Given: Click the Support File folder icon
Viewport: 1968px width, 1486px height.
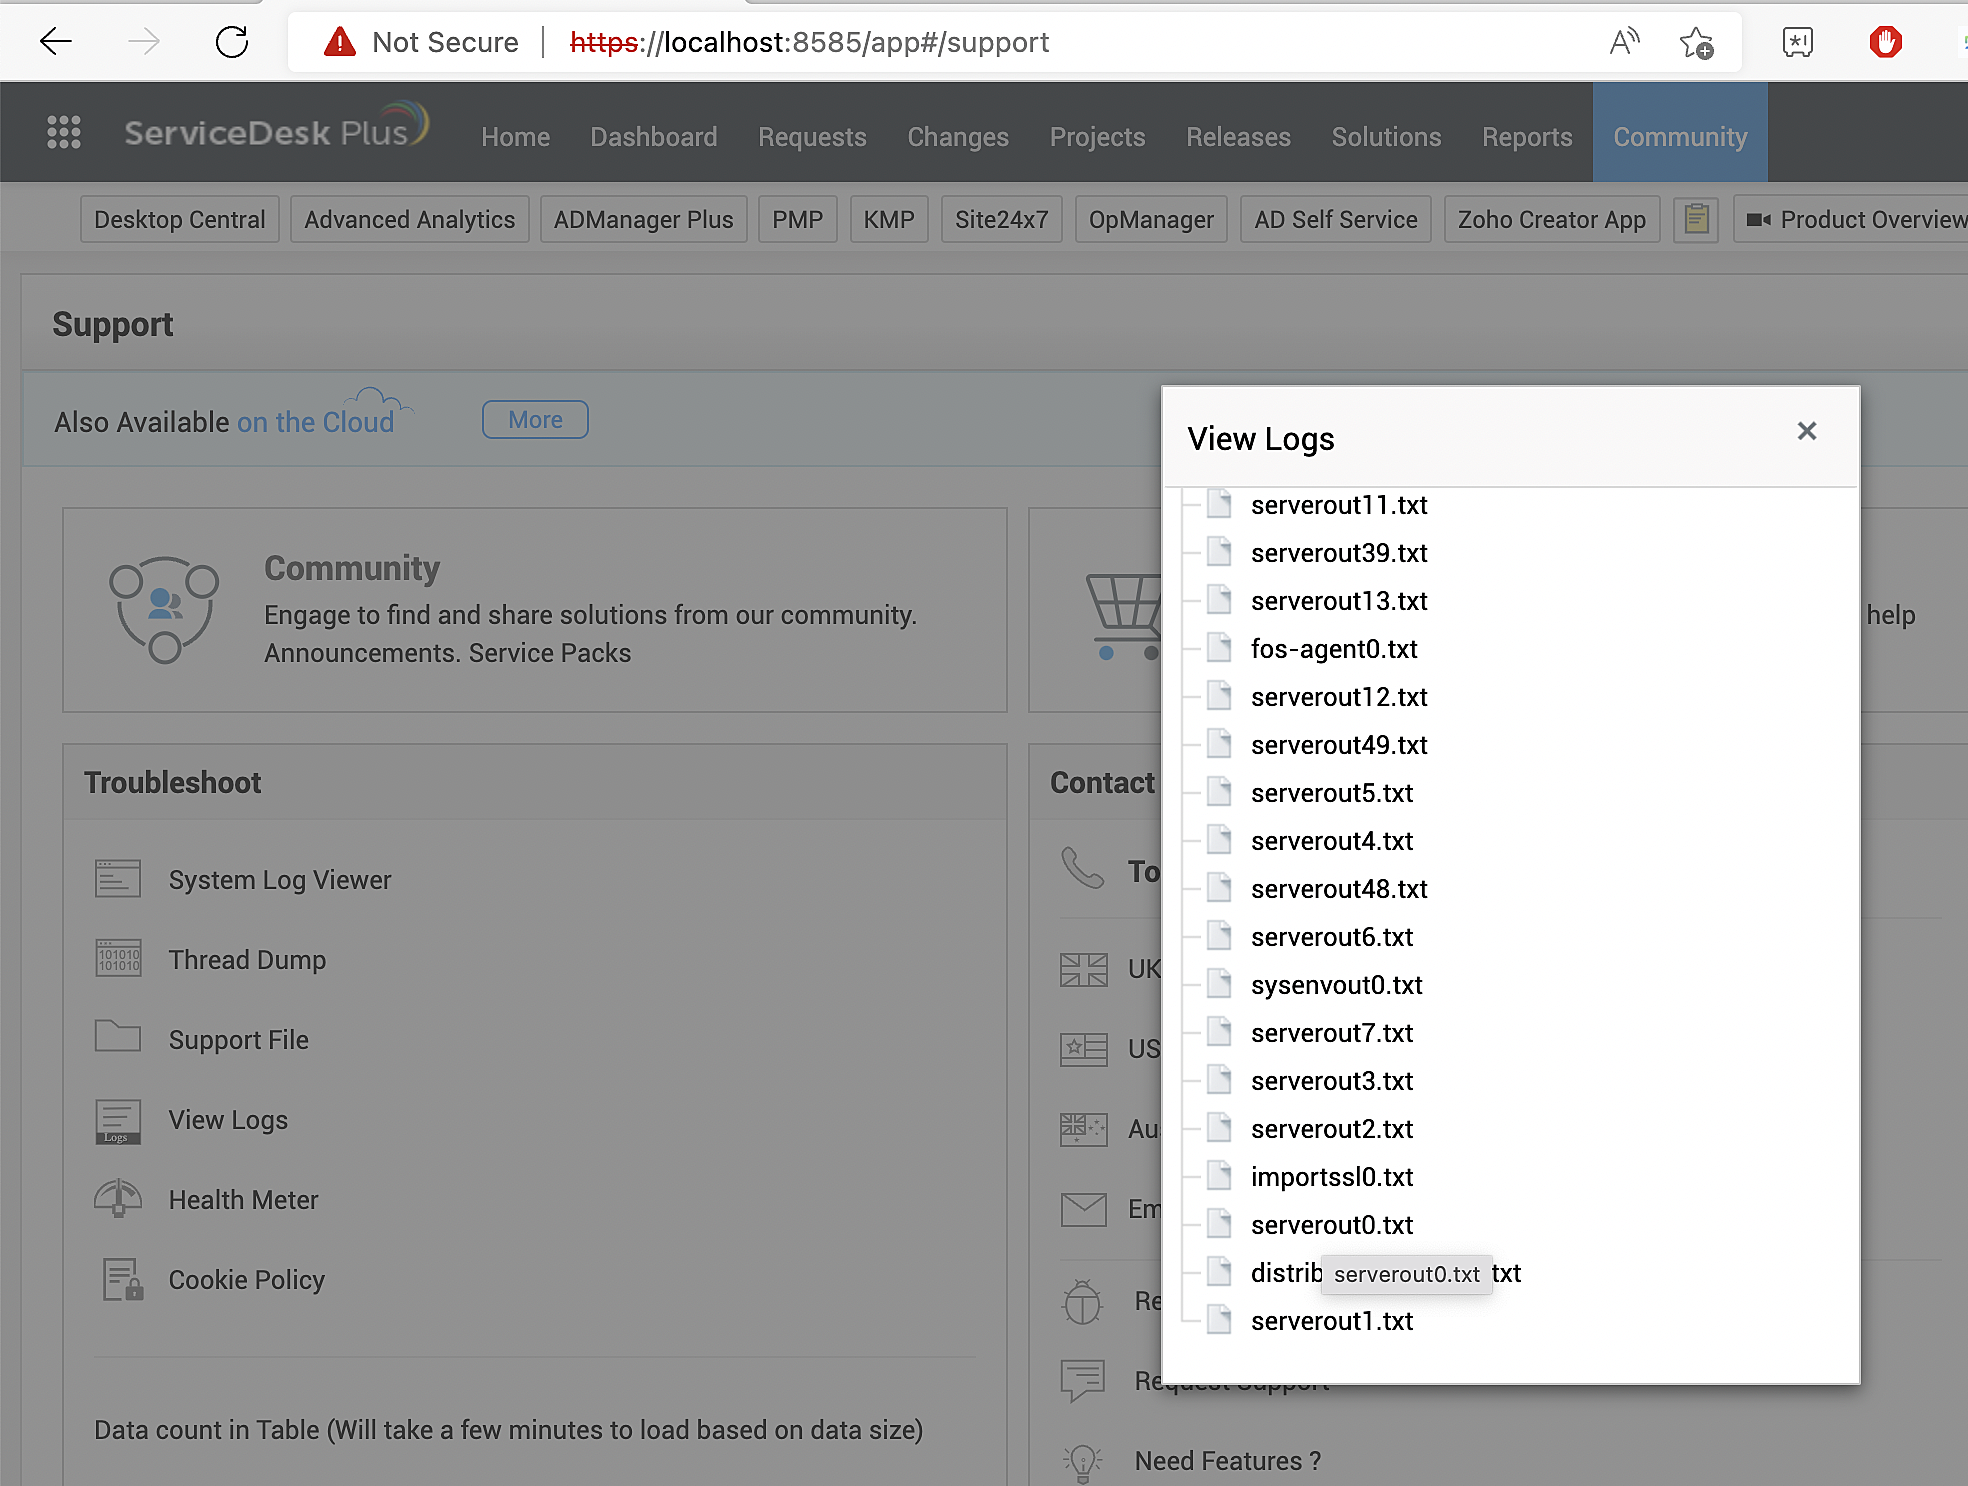Looking at the screenshot, I should (117, 1038).
